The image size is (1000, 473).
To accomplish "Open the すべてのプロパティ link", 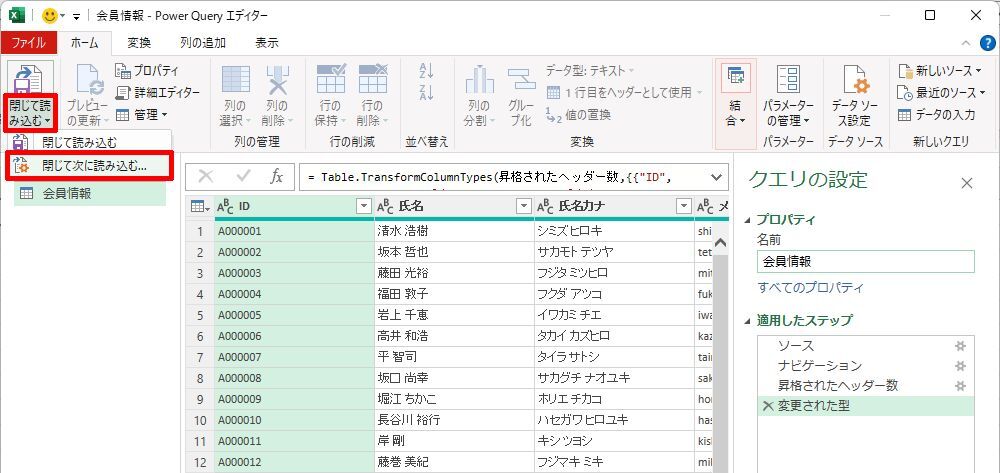I will (x=811, y=287).
